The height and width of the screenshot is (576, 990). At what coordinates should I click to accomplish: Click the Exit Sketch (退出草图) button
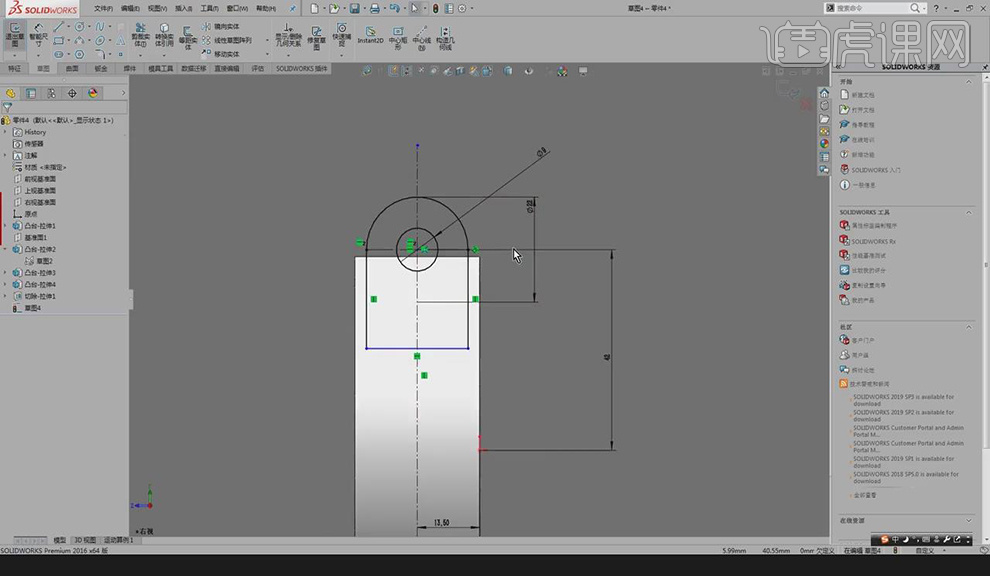click(14, 34)
